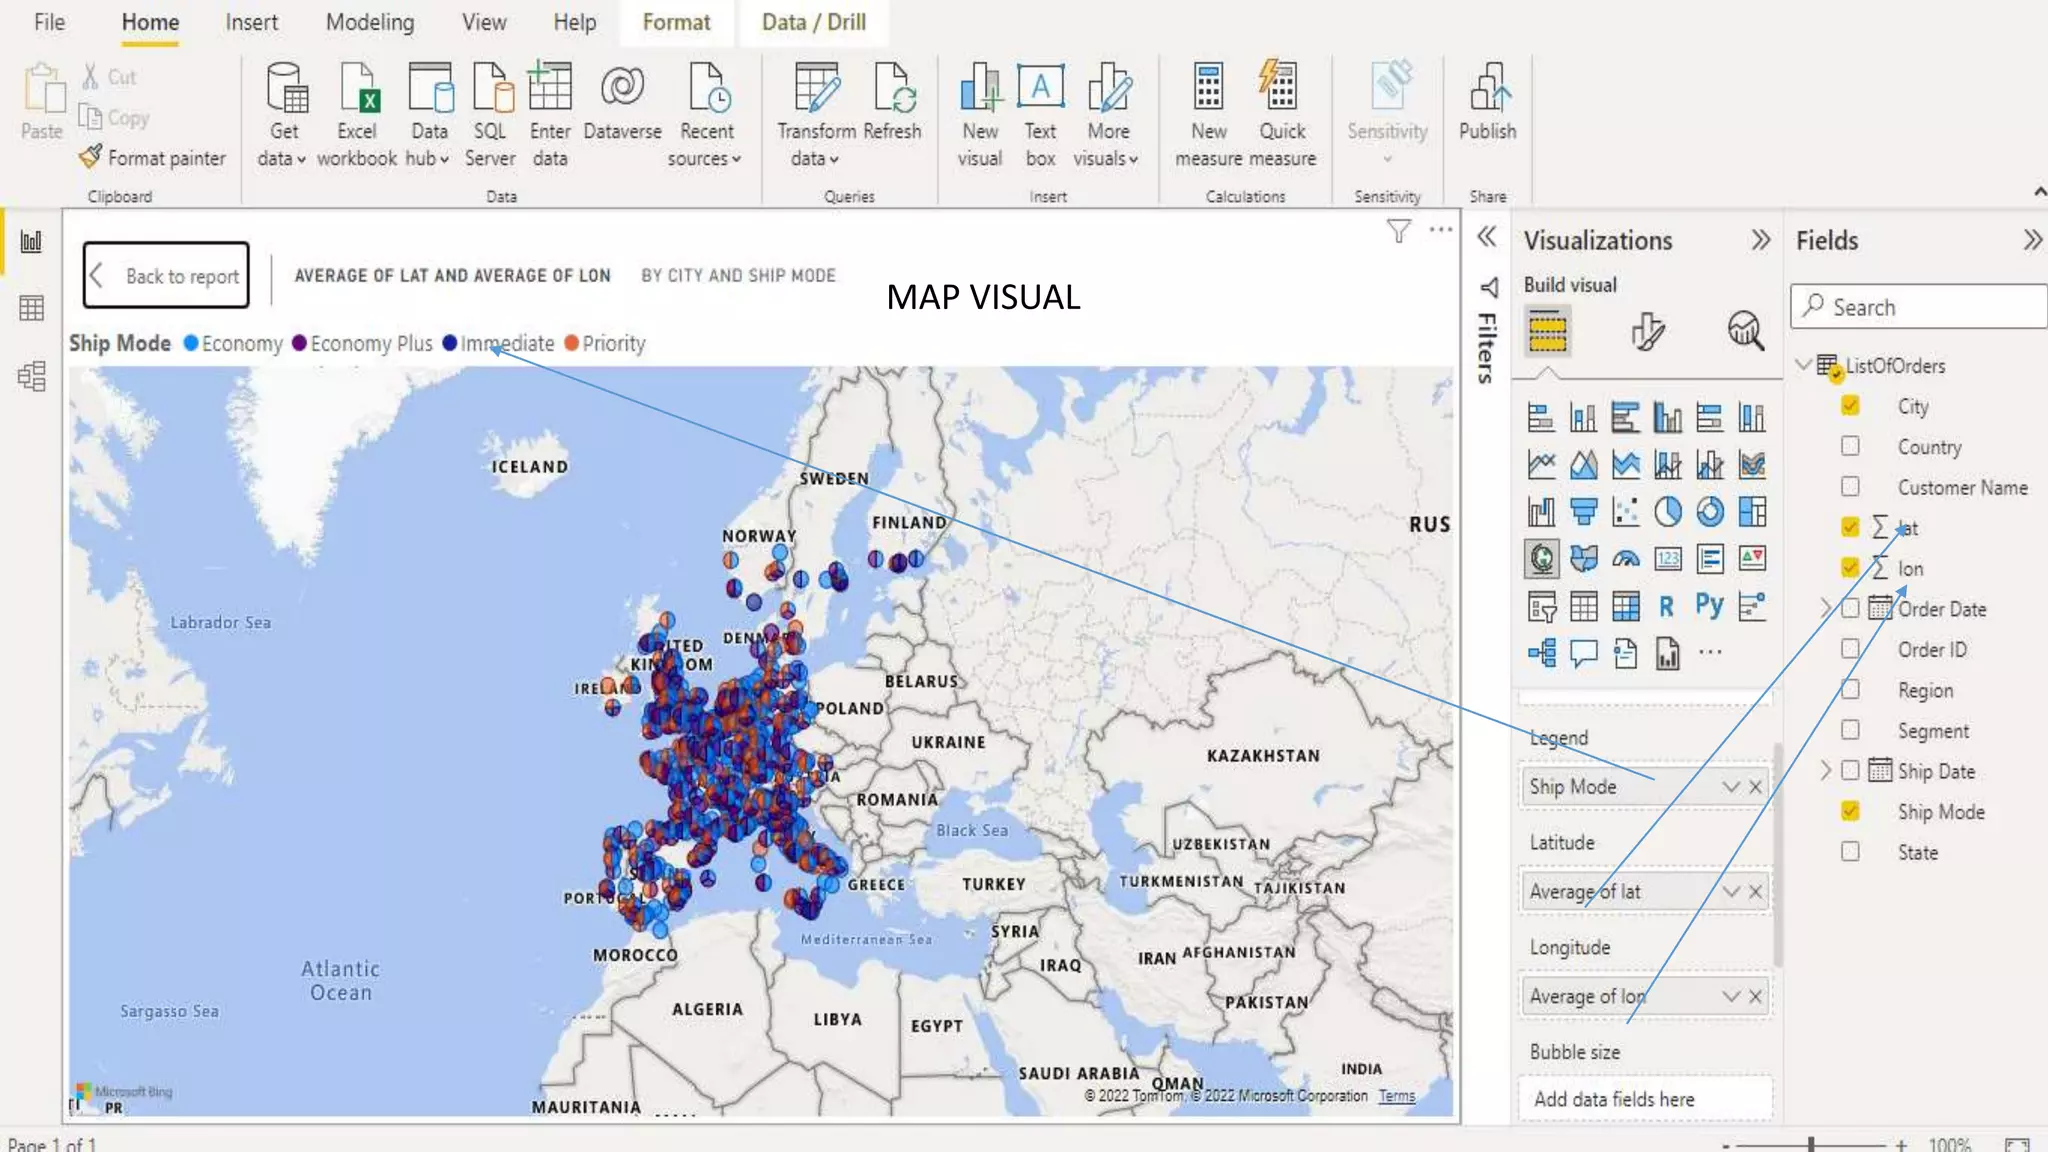Image resolution: width=2048 pixels, height=1152 pixels.
Task: Choose the Filled map visual icon
Action: (x=1583, y=558)
